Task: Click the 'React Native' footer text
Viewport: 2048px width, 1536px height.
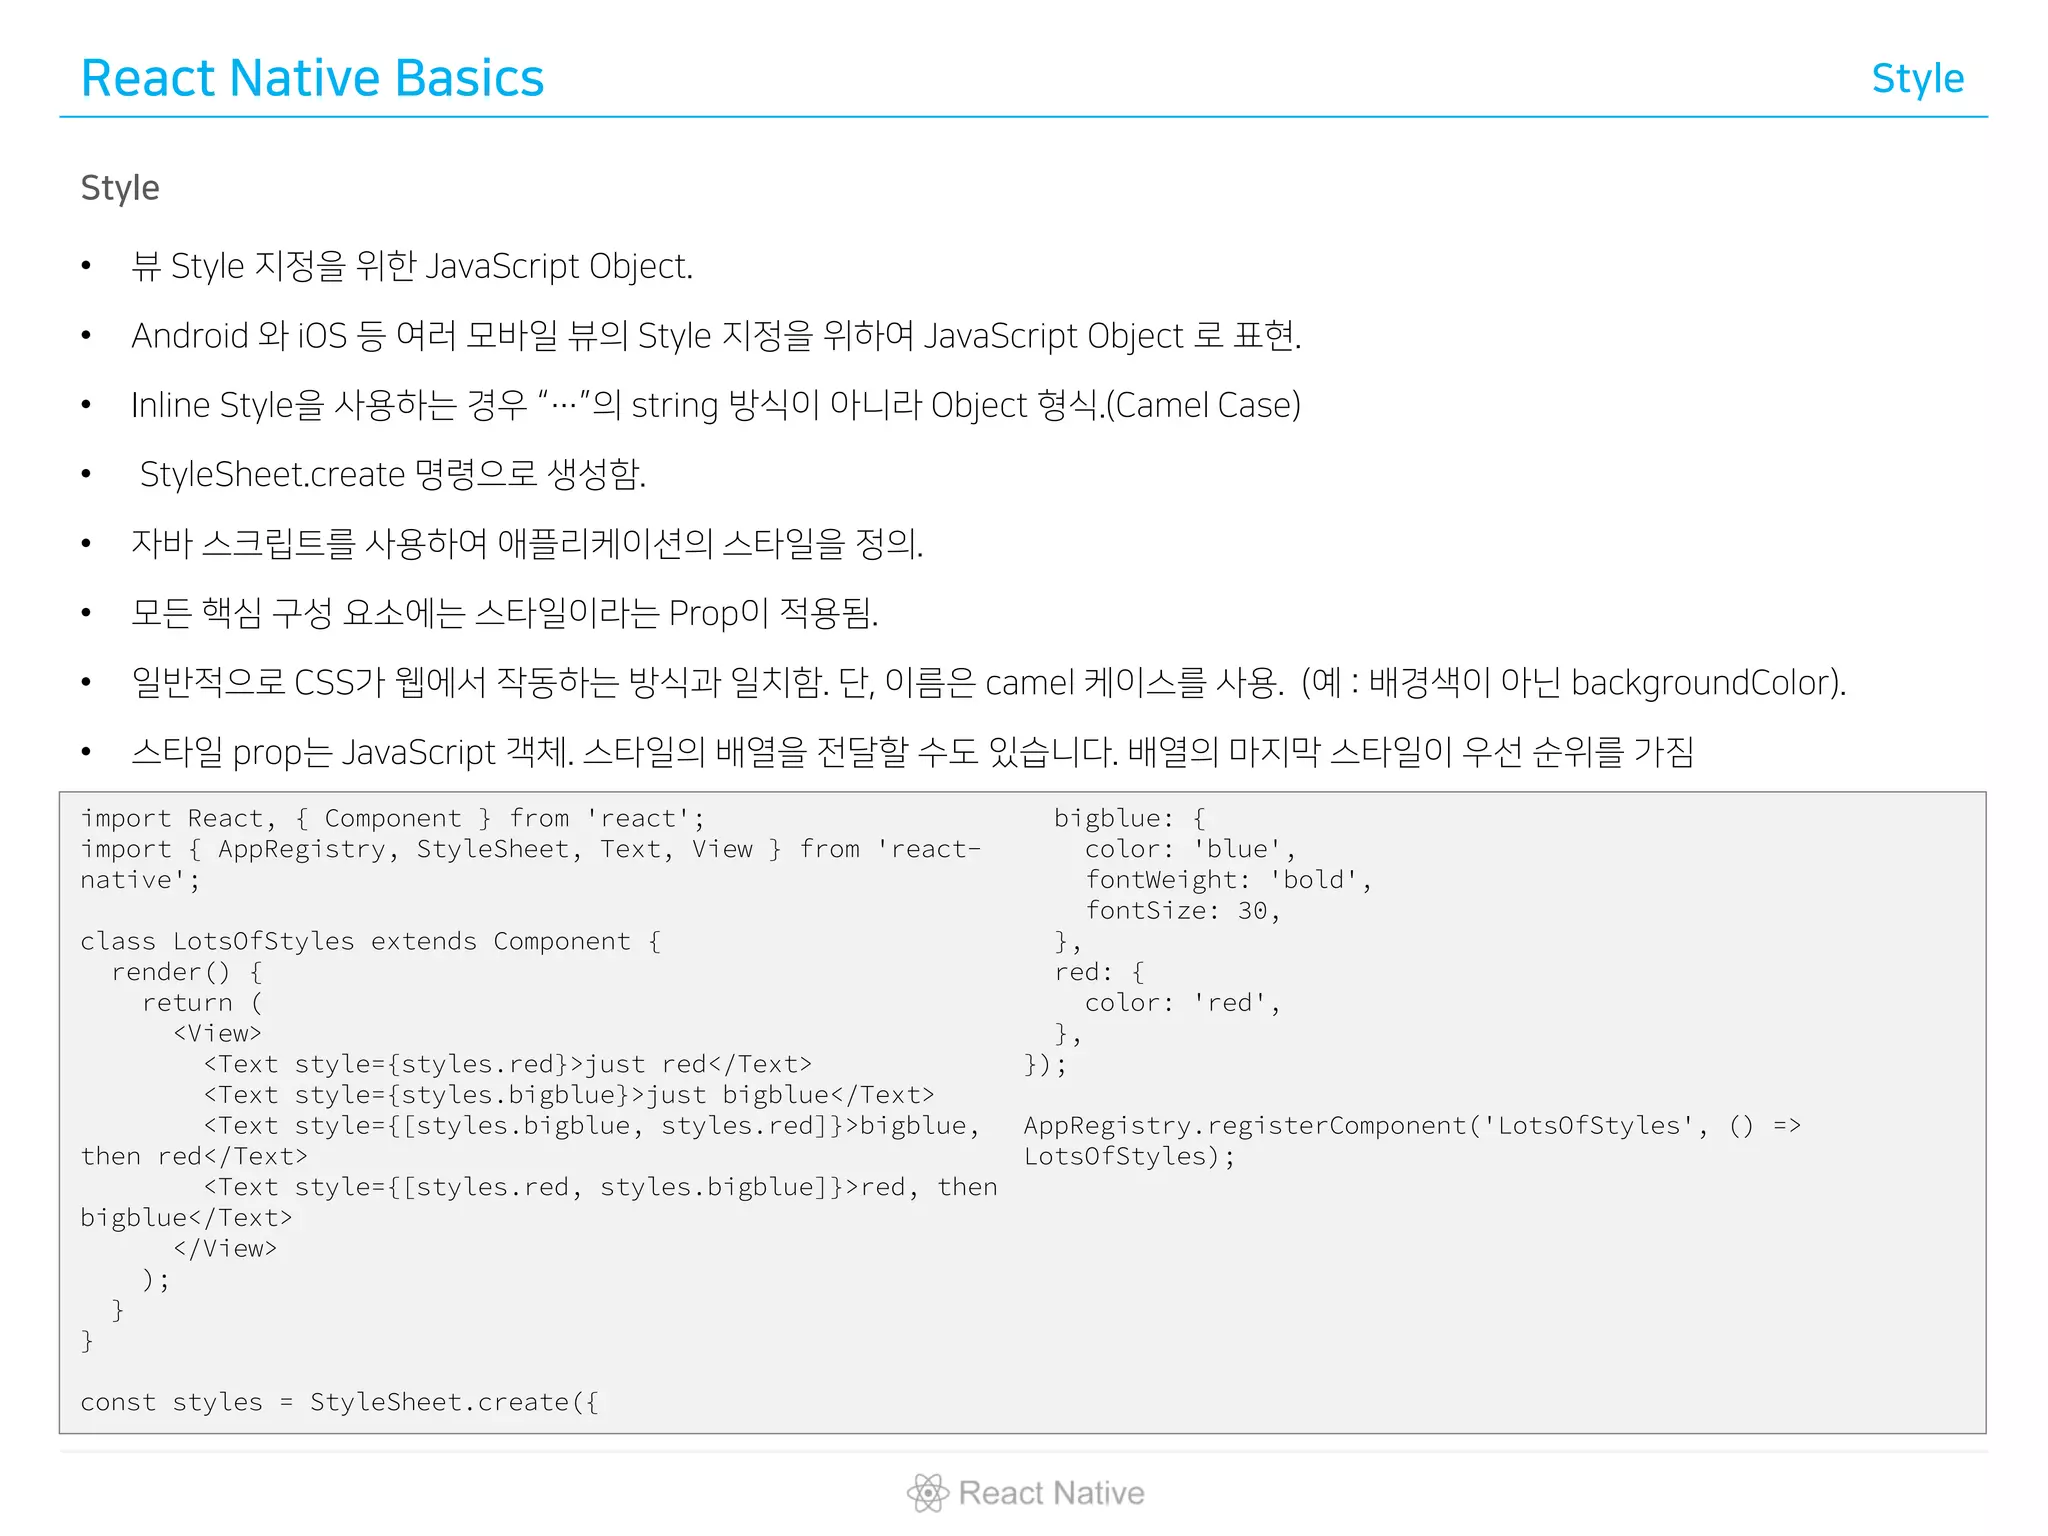Action: tap(1051, 1493)
